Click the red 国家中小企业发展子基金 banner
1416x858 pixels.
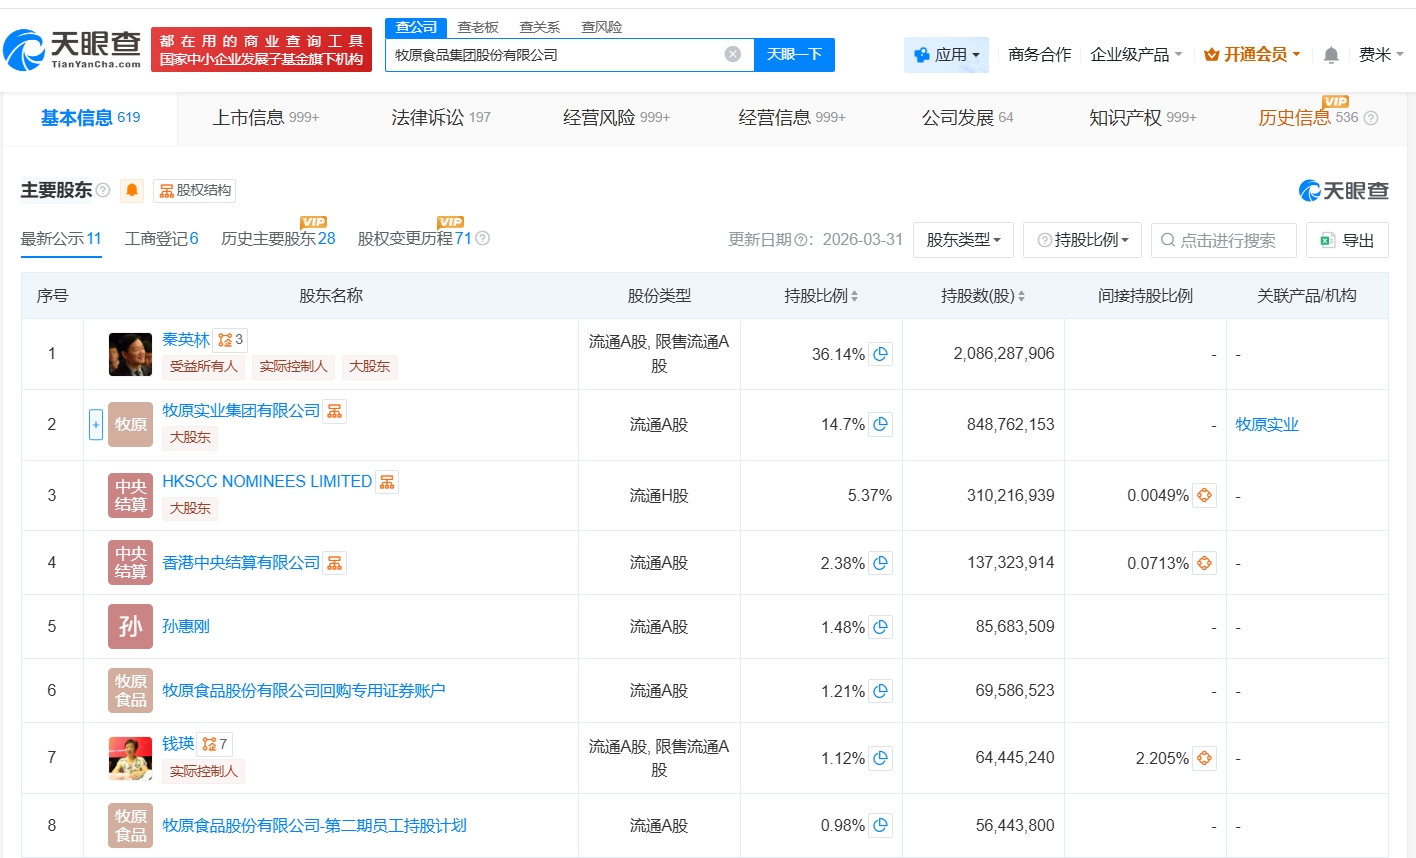pyautogui.click(x=261, y=49)
